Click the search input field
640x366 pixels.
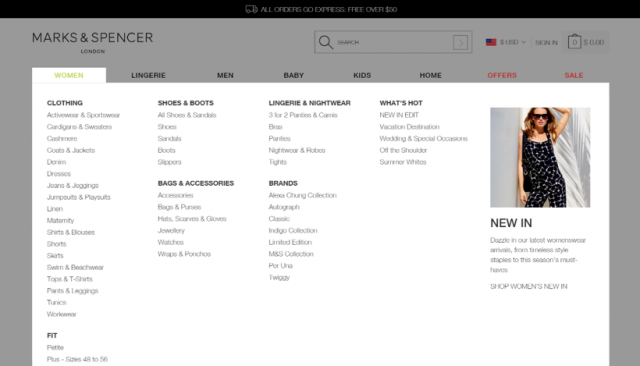click(x=393, y=42)
